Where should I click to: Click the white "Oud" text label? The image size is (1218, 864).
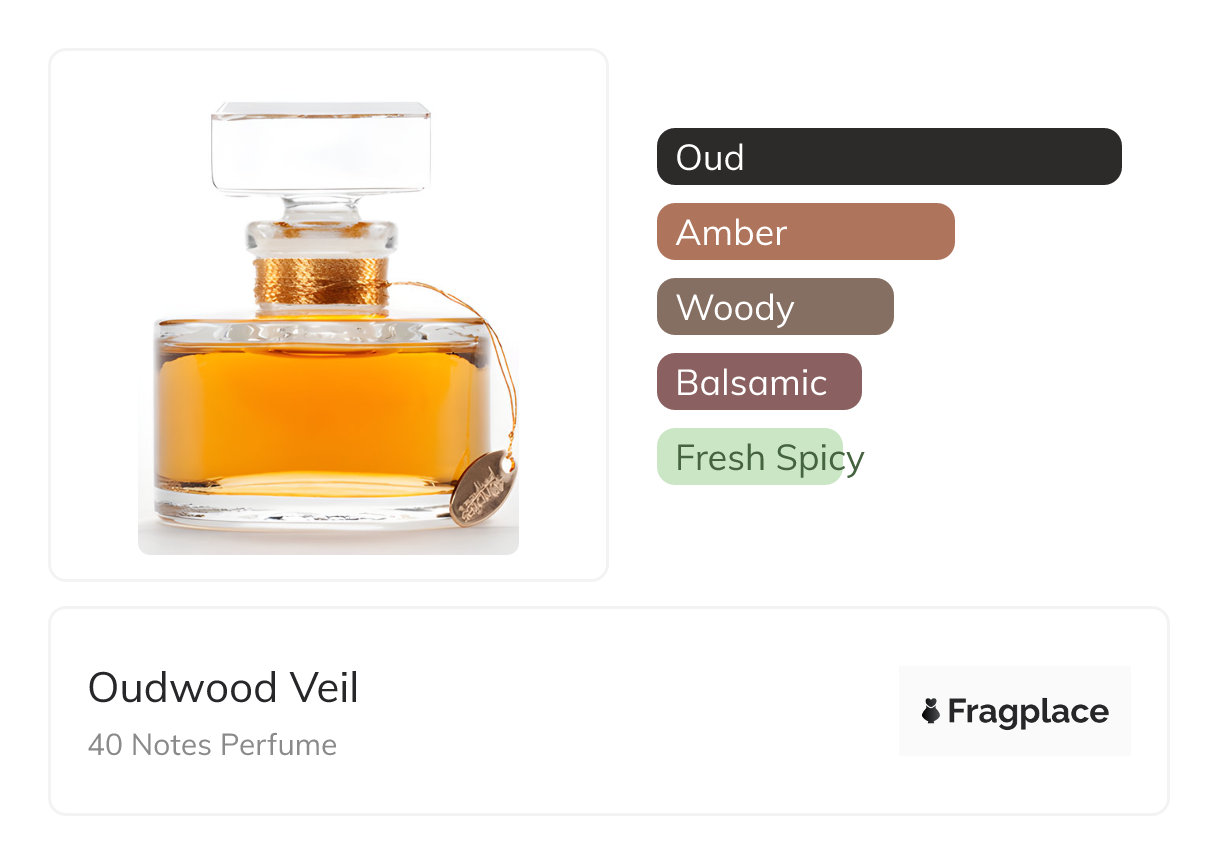click(709, 157)
